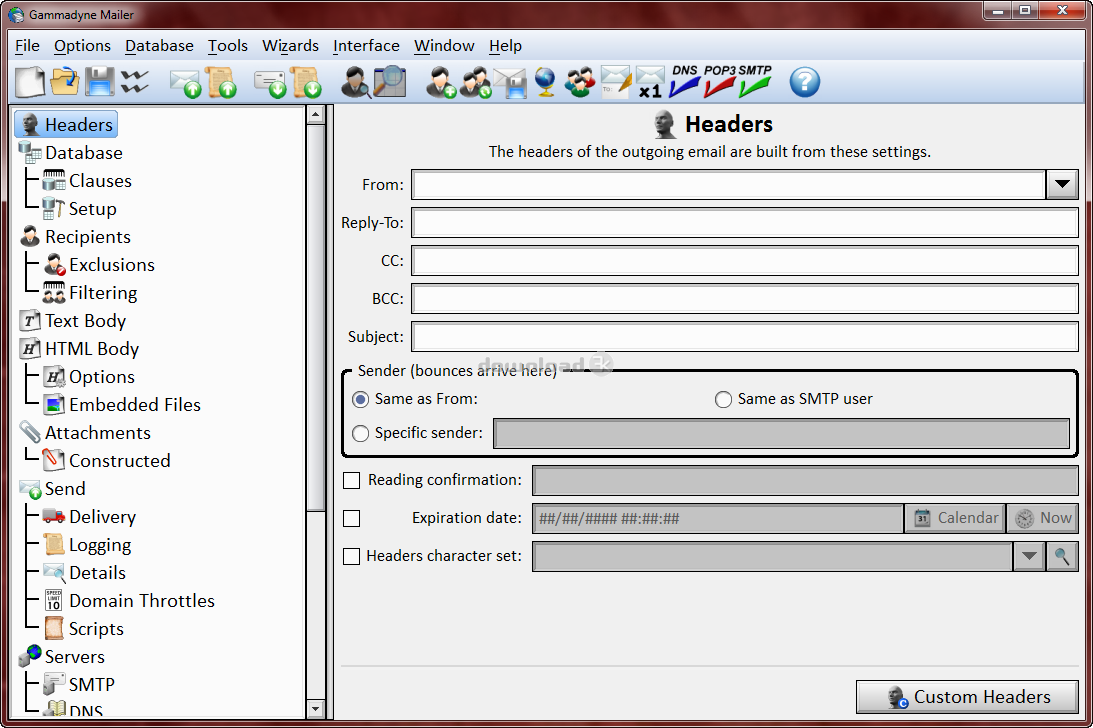Image resolution: width=1093 pixels, height=728 pixels.
Task: Open the Headers character set dropdown arrow
Action: click(1029, 556)
